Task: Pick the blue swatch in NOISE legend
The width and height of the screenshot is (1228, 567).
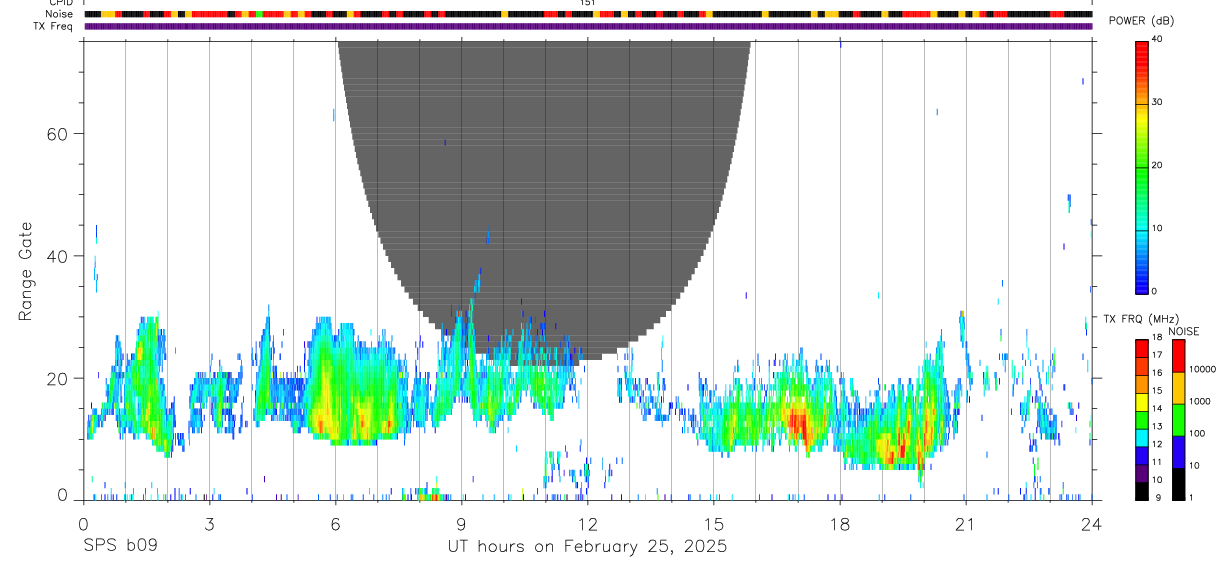Action: coord(1178,452)
